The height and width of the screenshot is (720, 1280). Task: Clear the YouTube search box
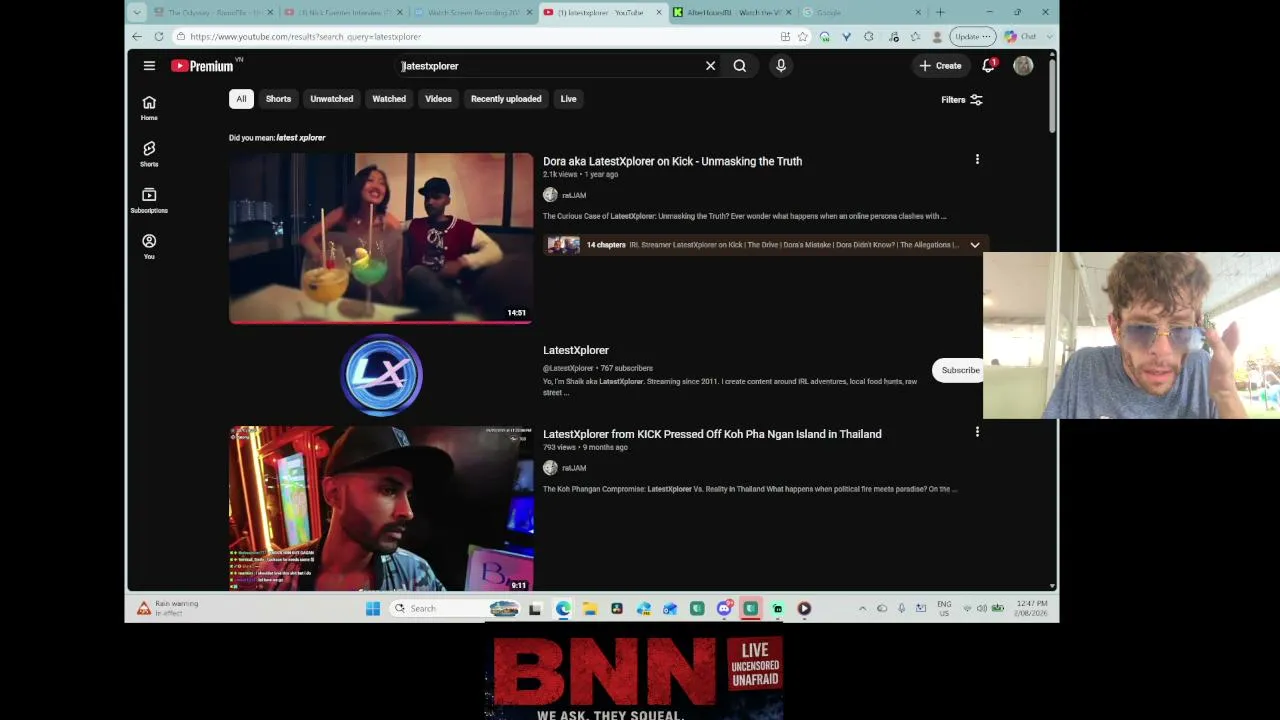click(x=710, y=66)
